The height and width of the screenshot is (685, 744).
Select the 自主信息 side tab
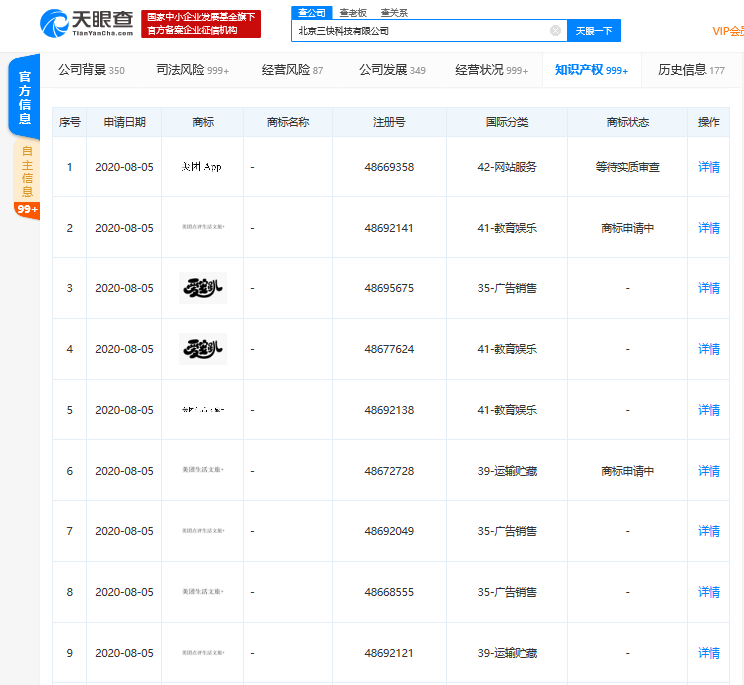coord(26,171)
